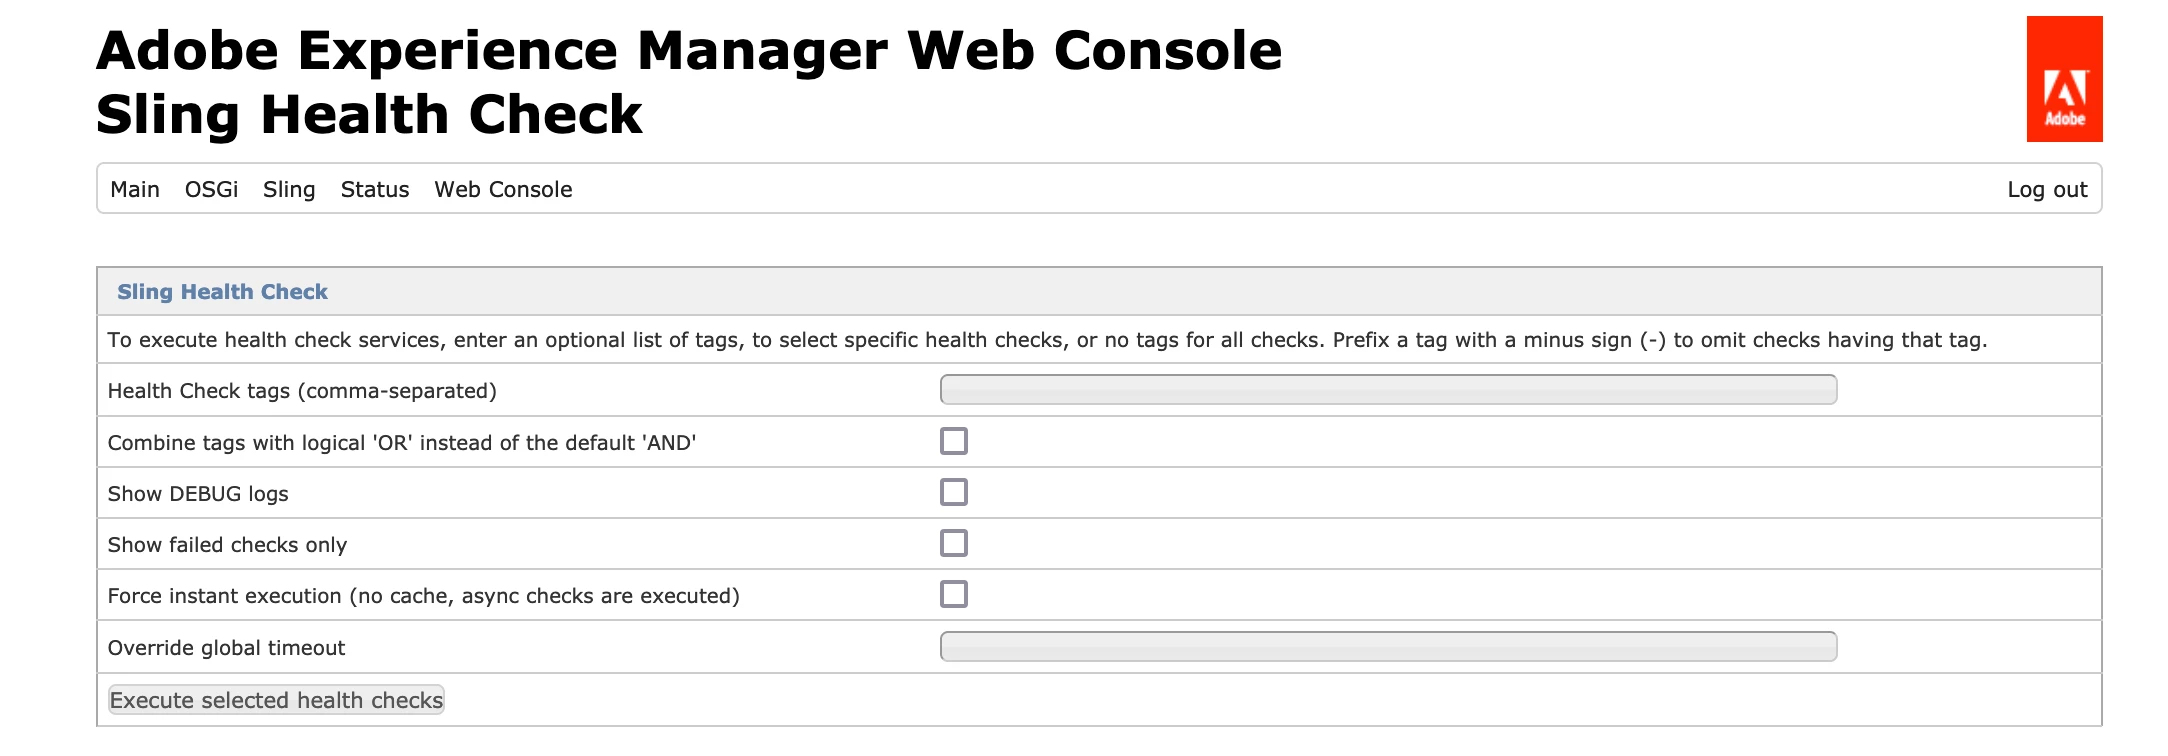Click the 'Show DEBUG logs' label text

198,494
